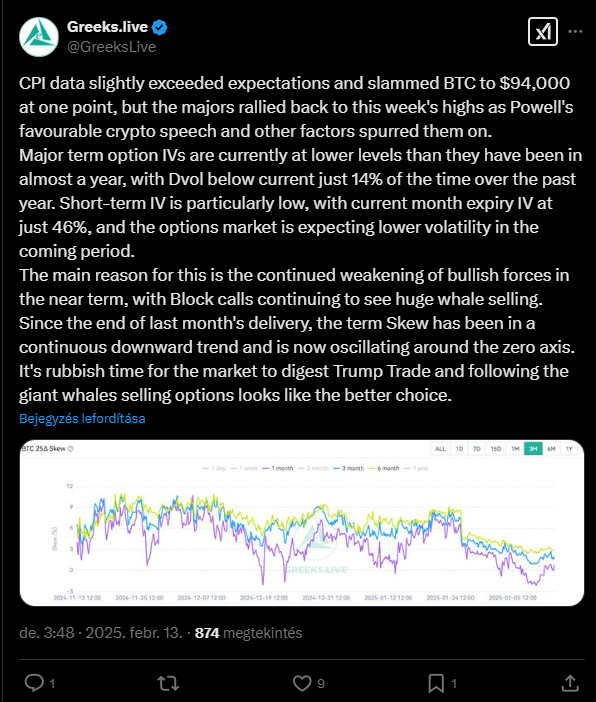Open the three-dot more options menu

coord(575,31)
